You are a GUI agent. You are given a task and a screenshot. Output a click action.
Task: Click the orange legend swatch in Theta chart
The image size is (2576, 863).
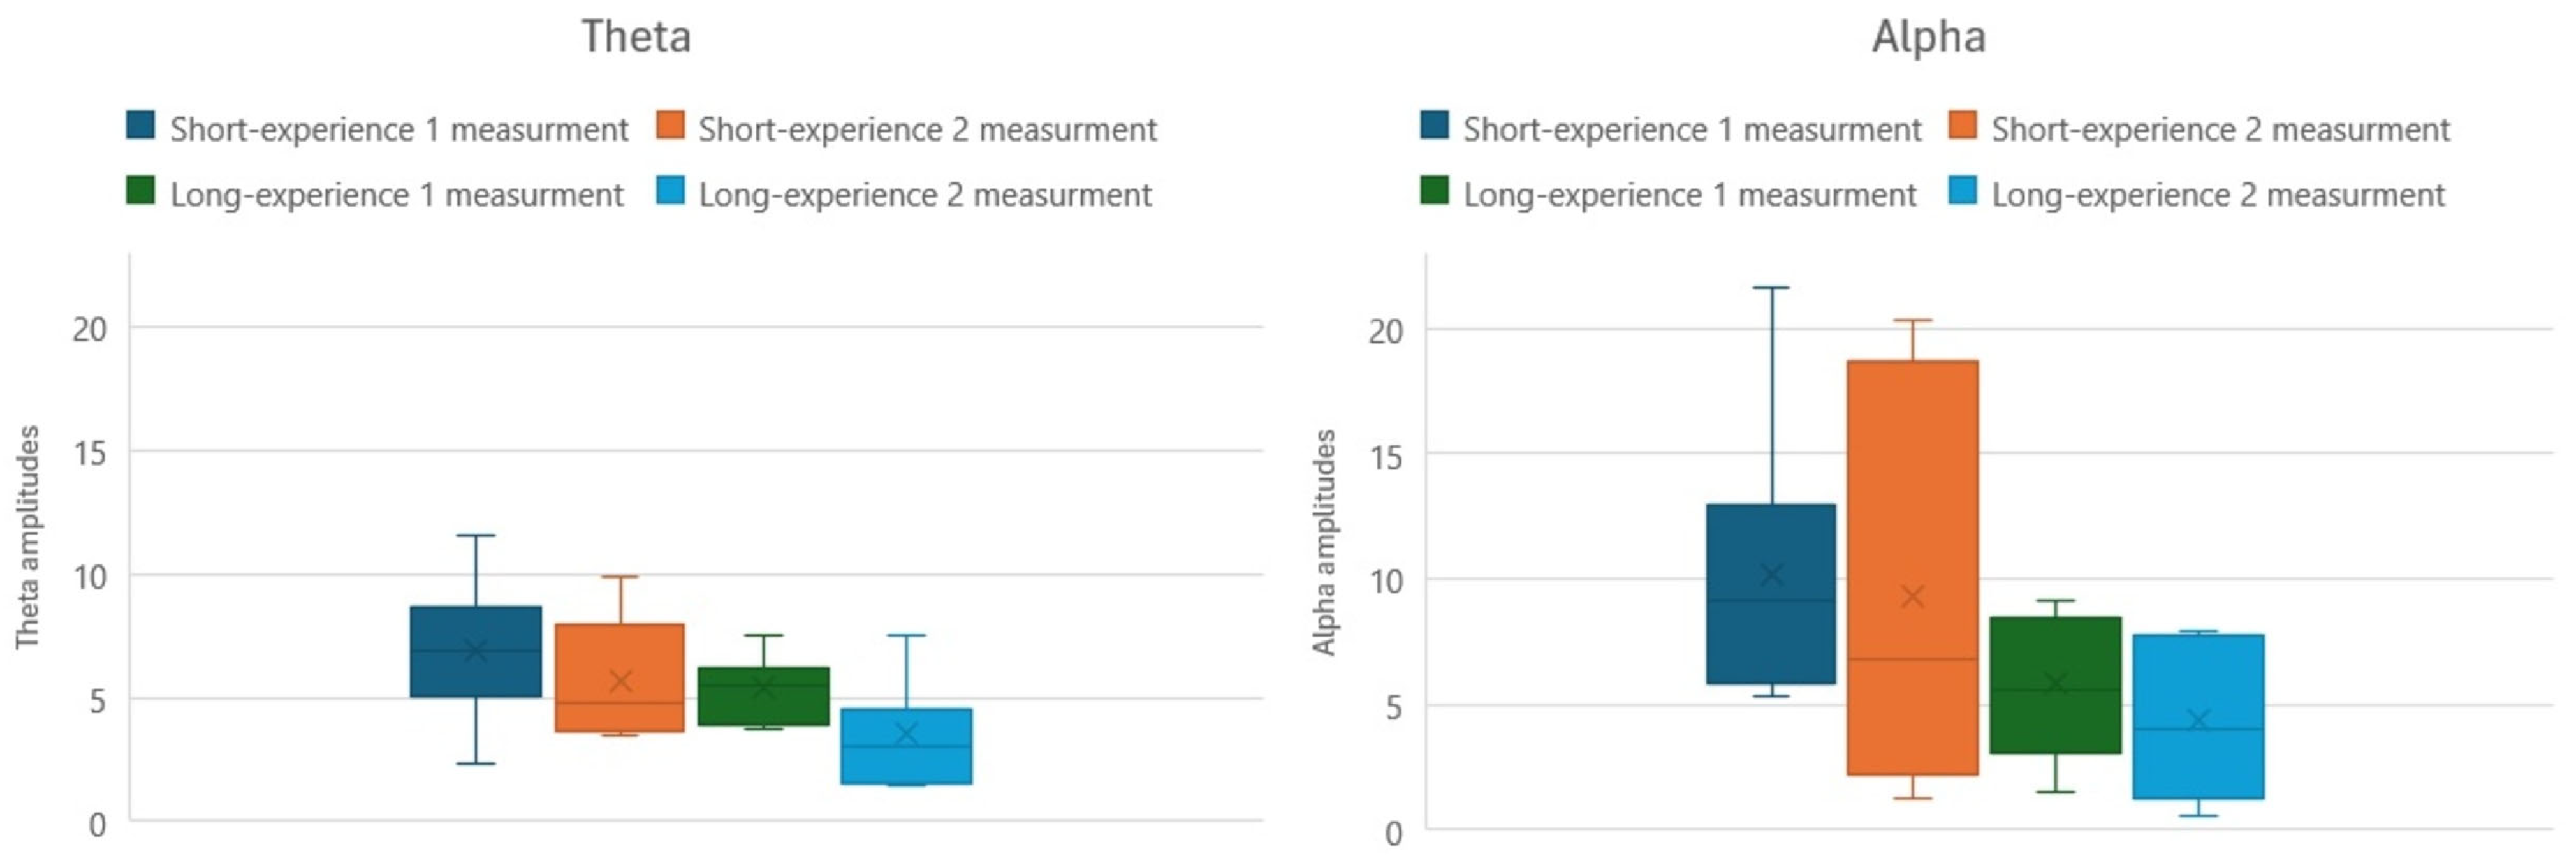pos(671,126)
